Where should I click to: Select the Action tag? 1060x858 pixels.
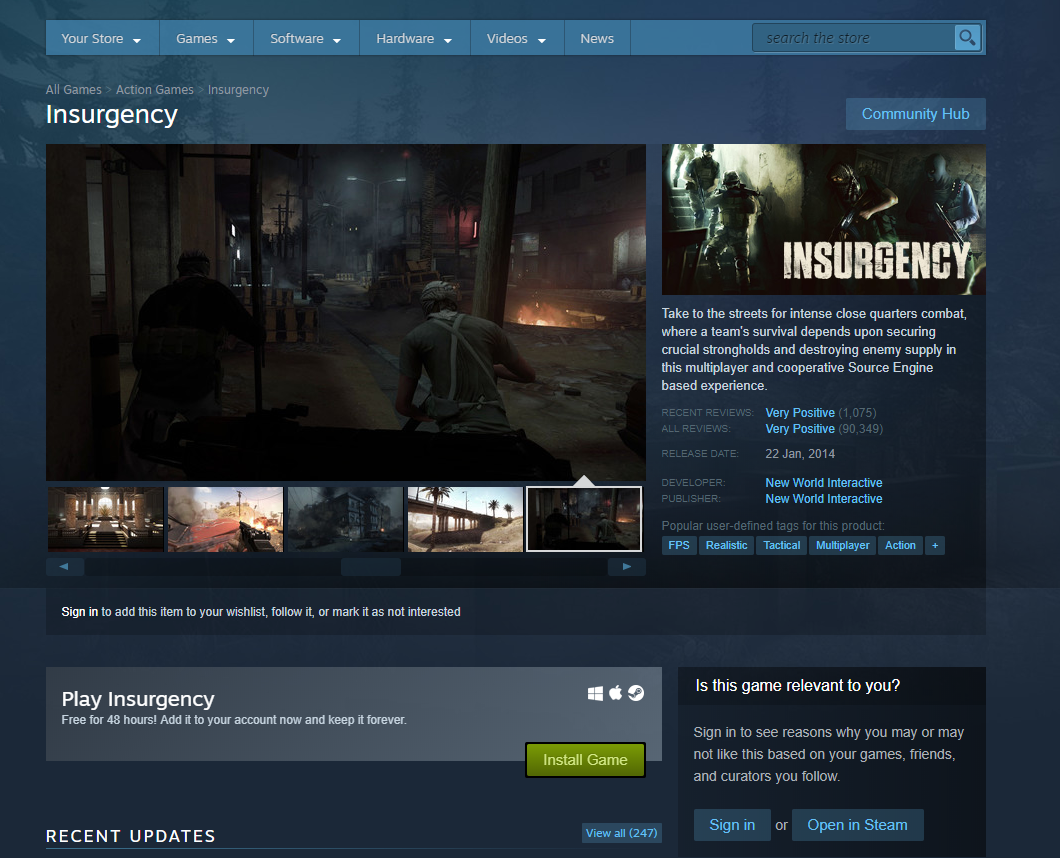tap(900, 545)
